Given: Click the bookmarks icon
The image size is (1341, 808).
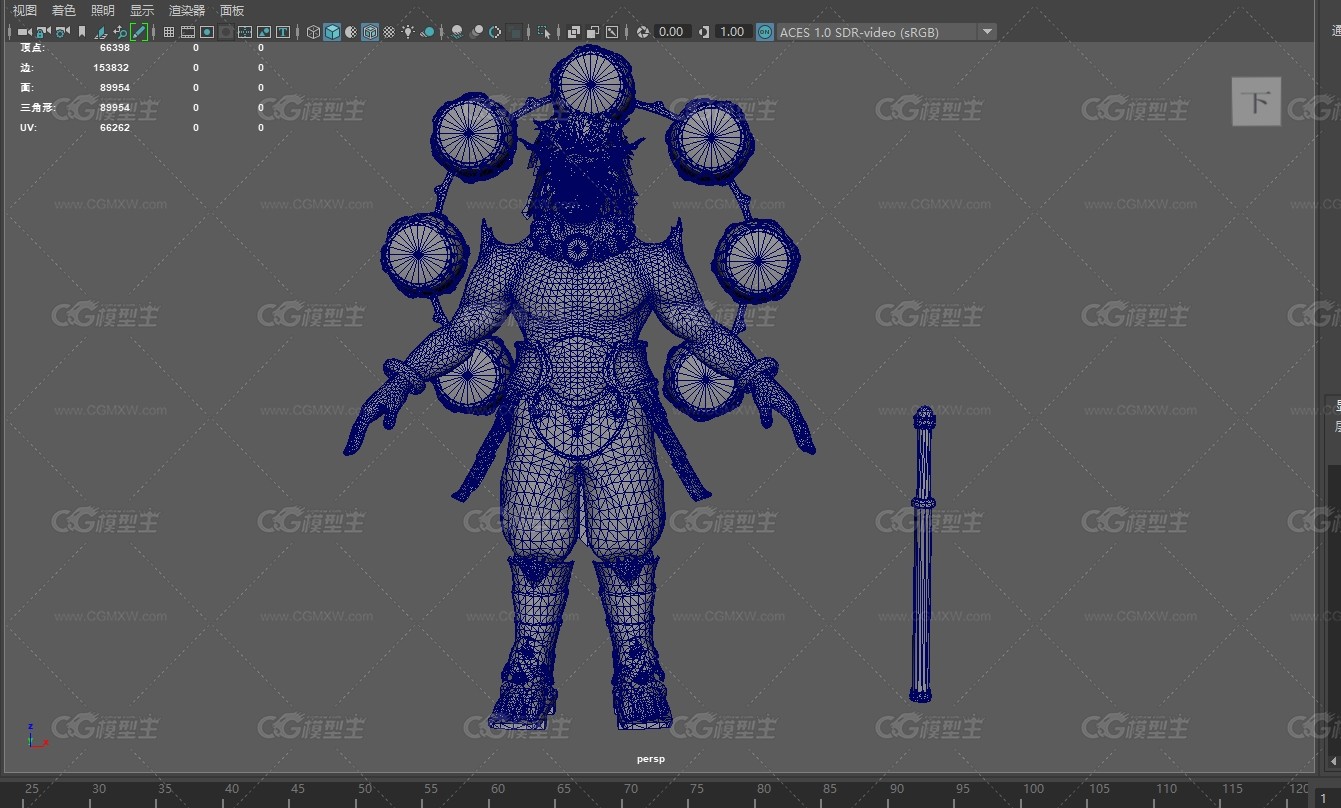Looking at the screenshot, I should pos(82,32).
